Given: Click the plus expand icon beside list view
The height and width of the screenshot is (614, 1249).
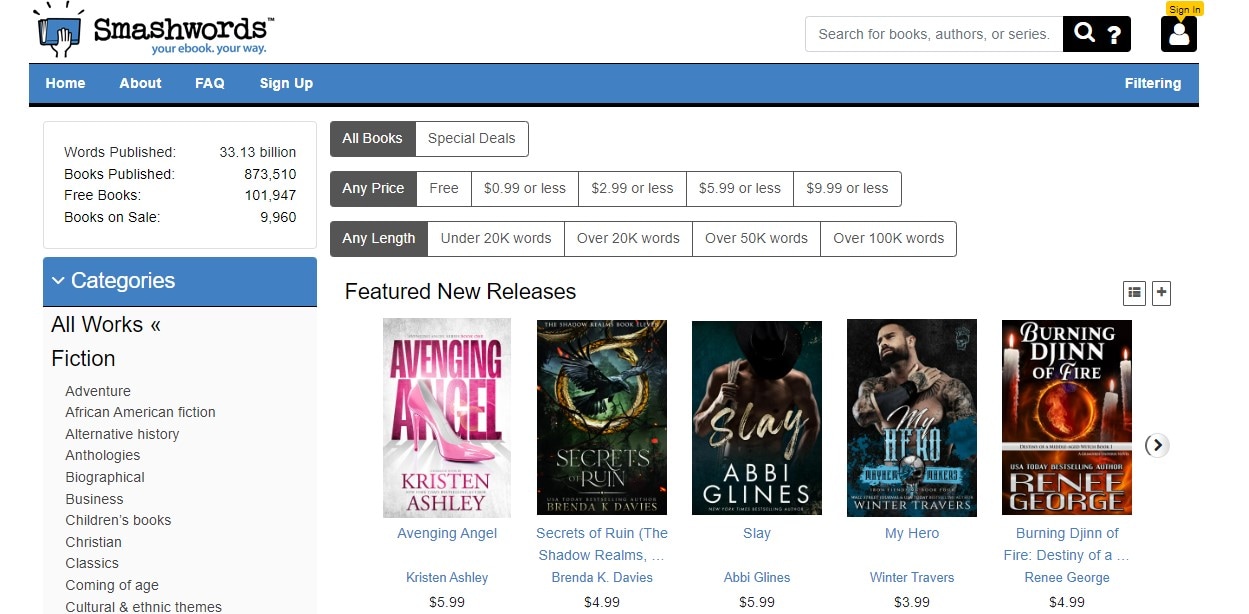Looking at the screenshot, I should (x=1161, y=293).
